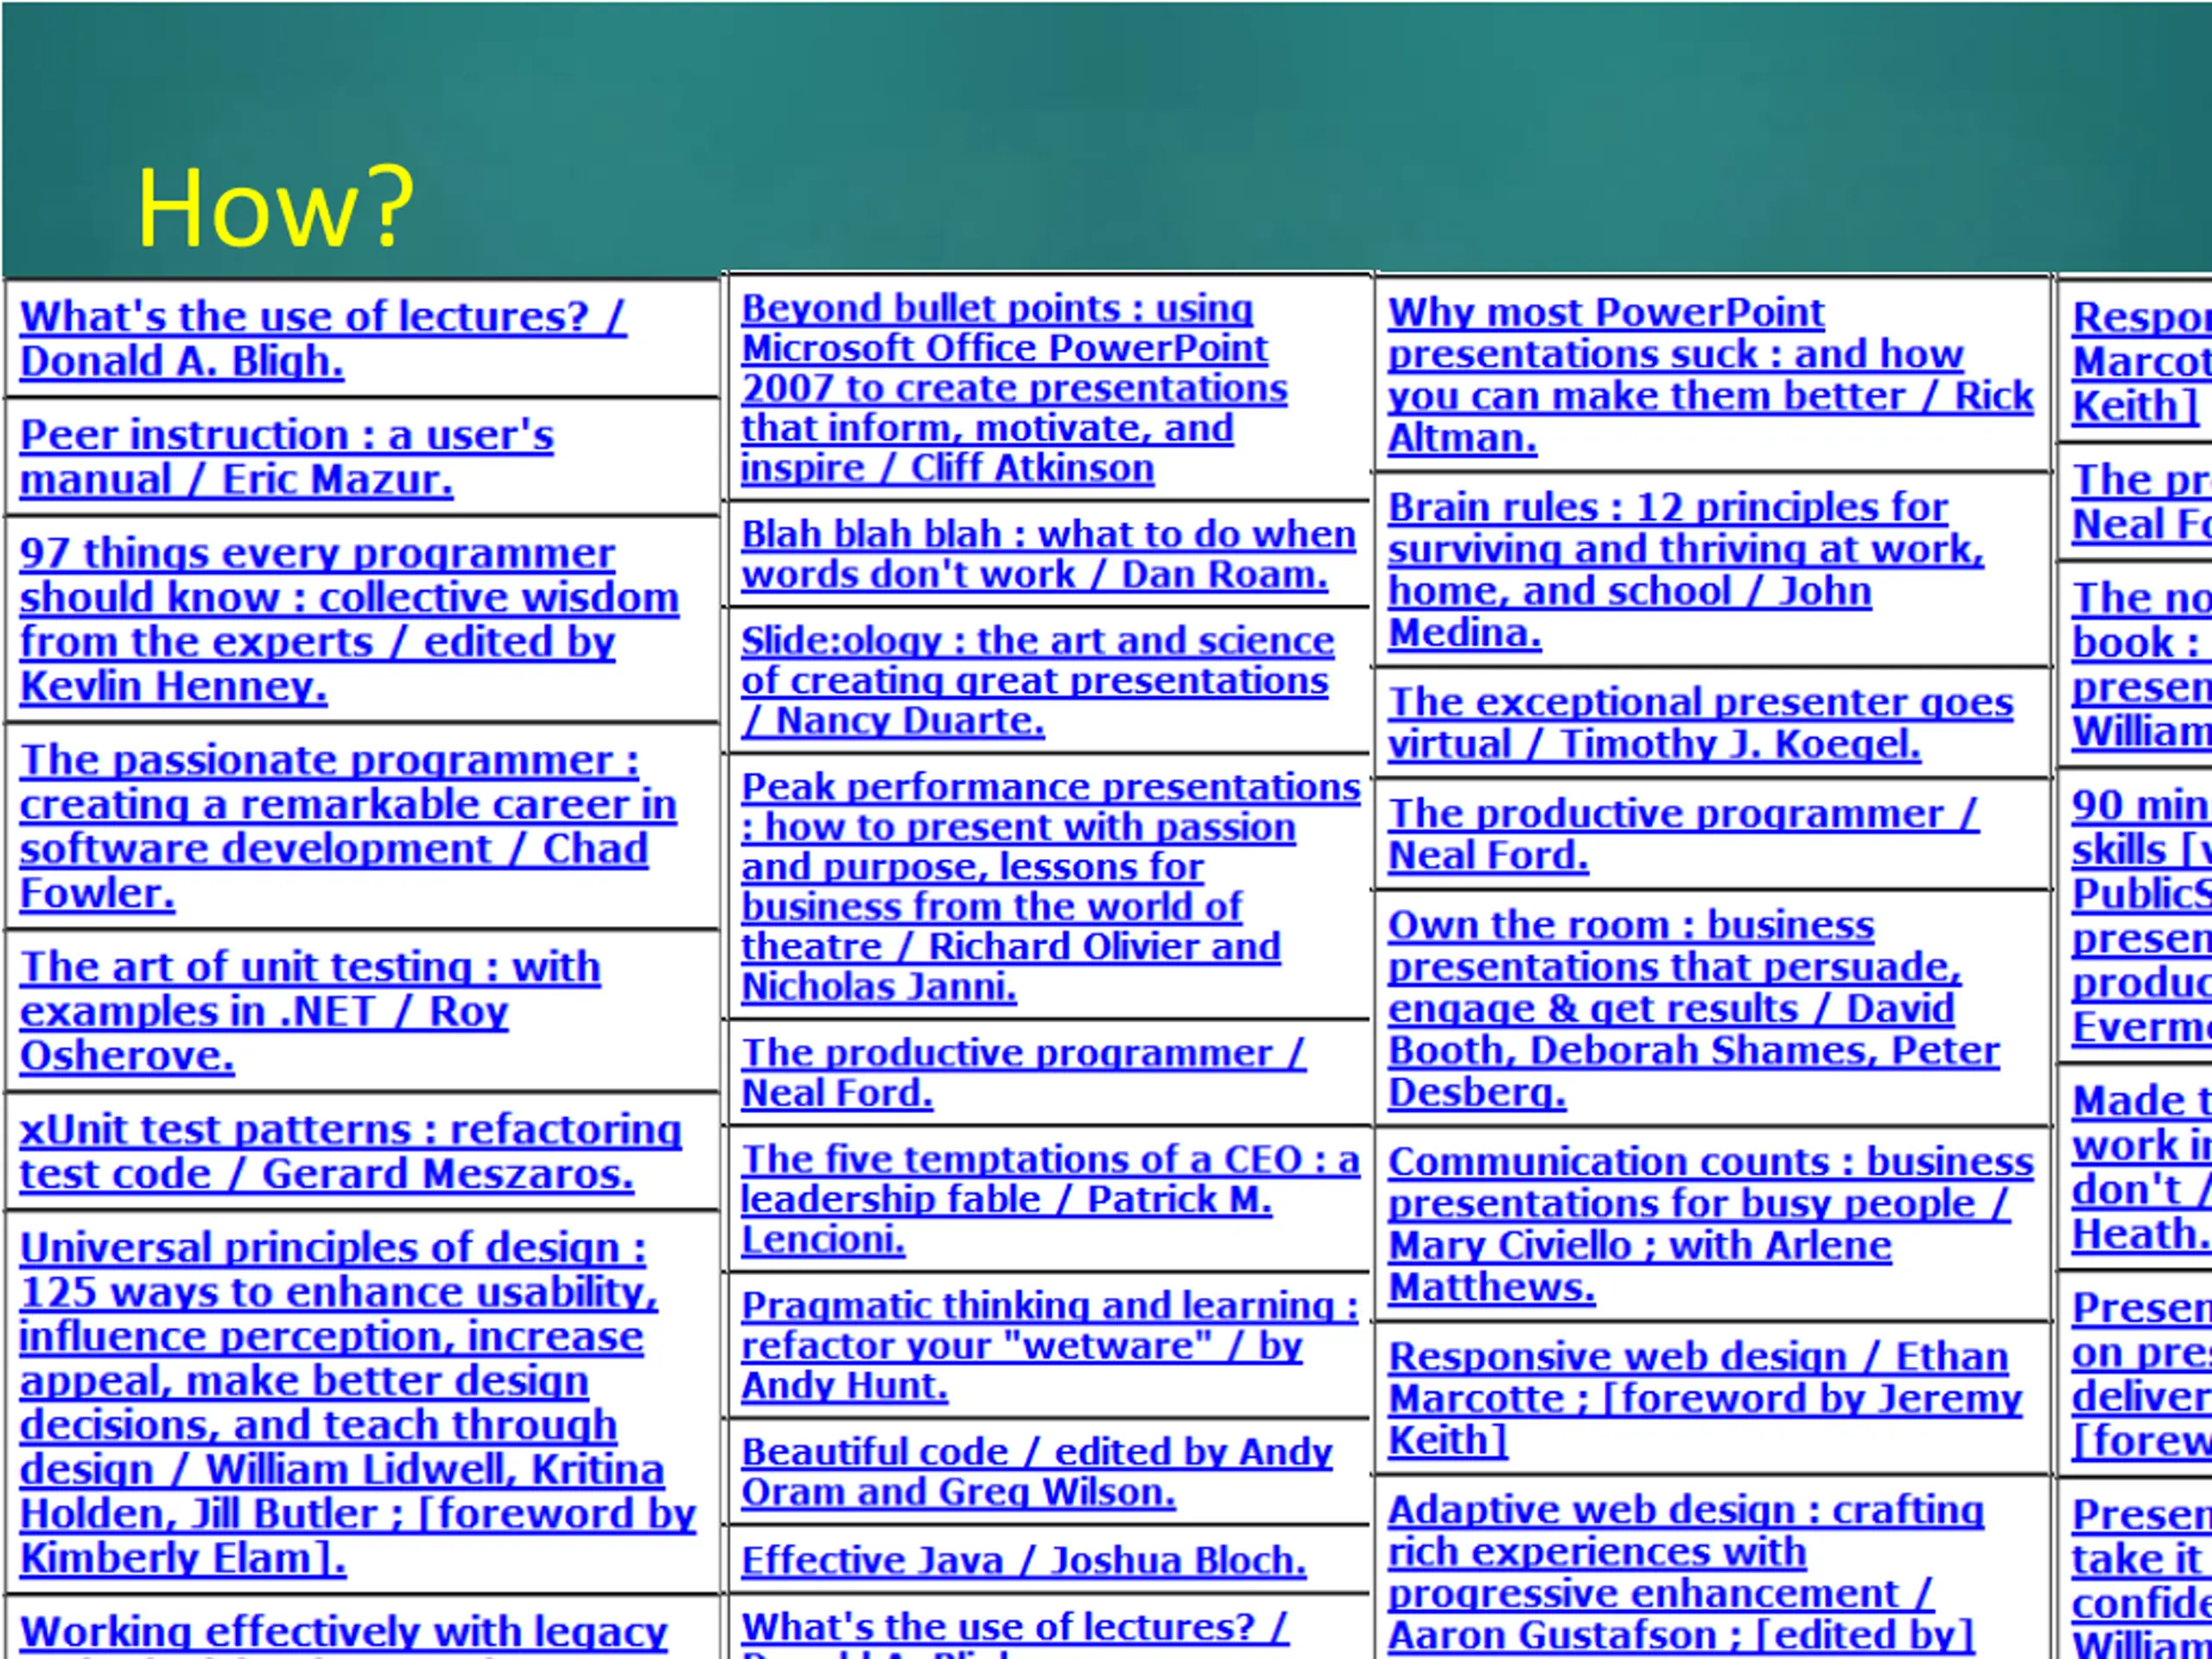Open "Working effectively with legacy" link
The image size is (2212, 1659).
tap(343, 1634)
